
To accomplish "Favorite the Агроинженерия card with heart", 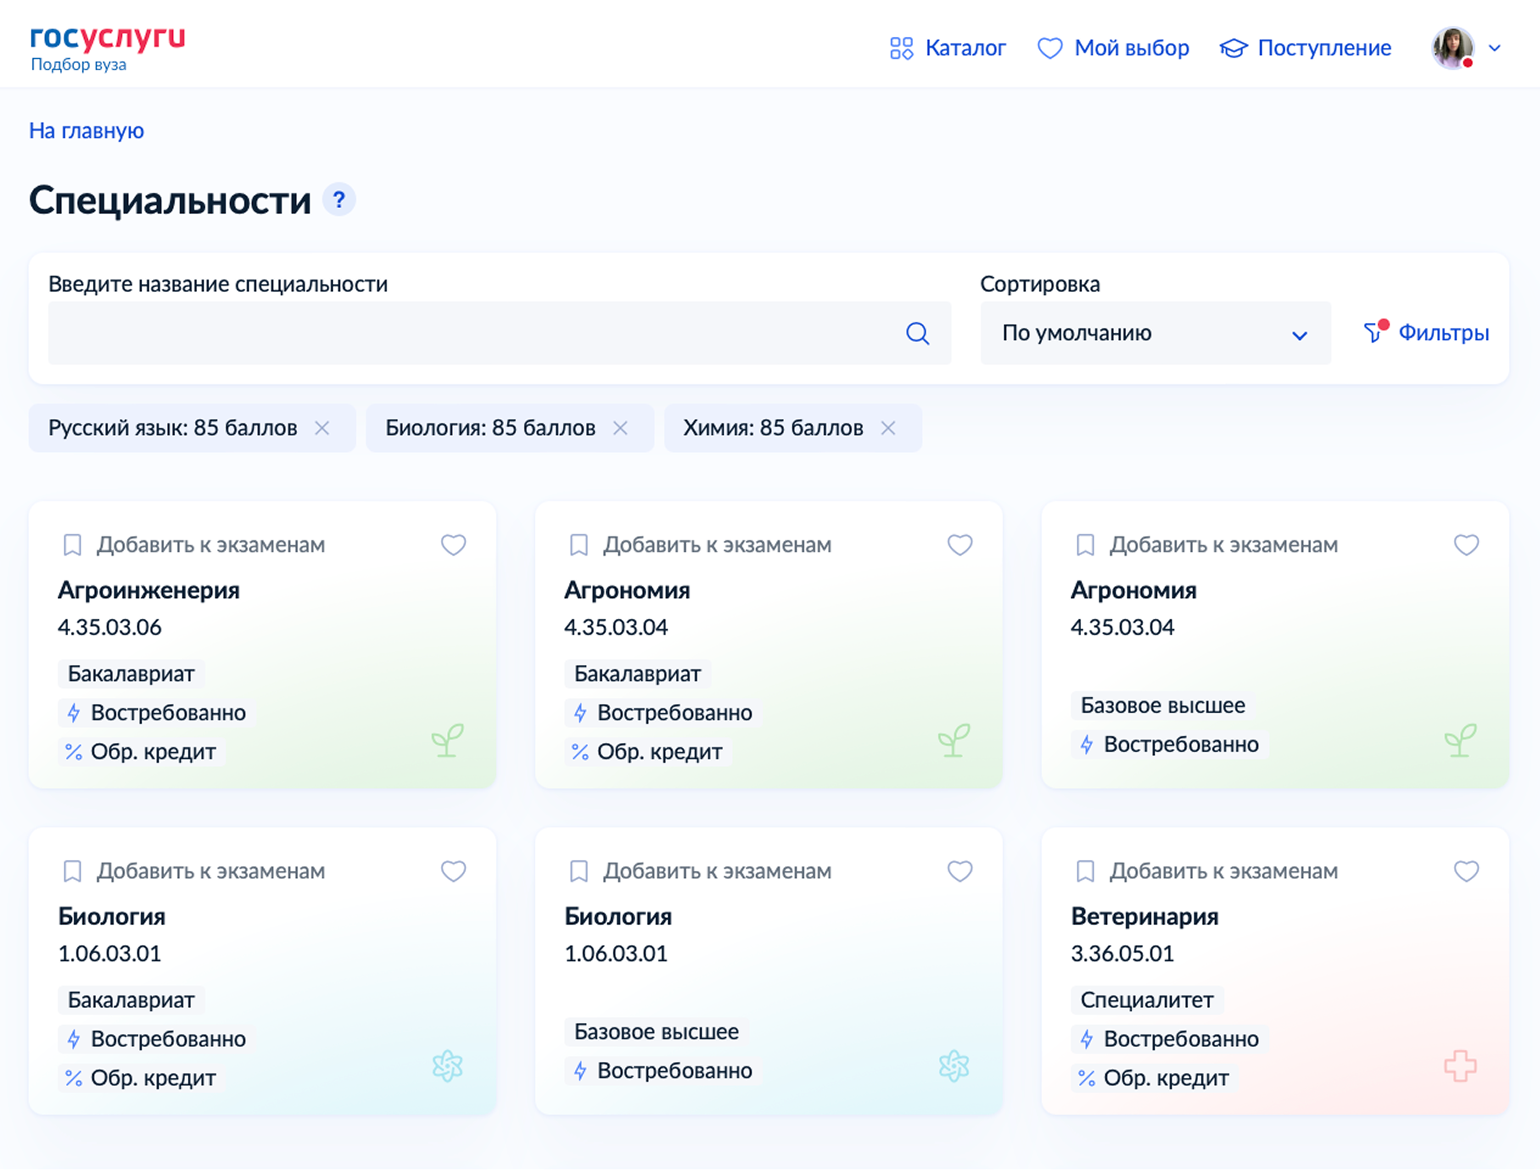I will [453, 545].
